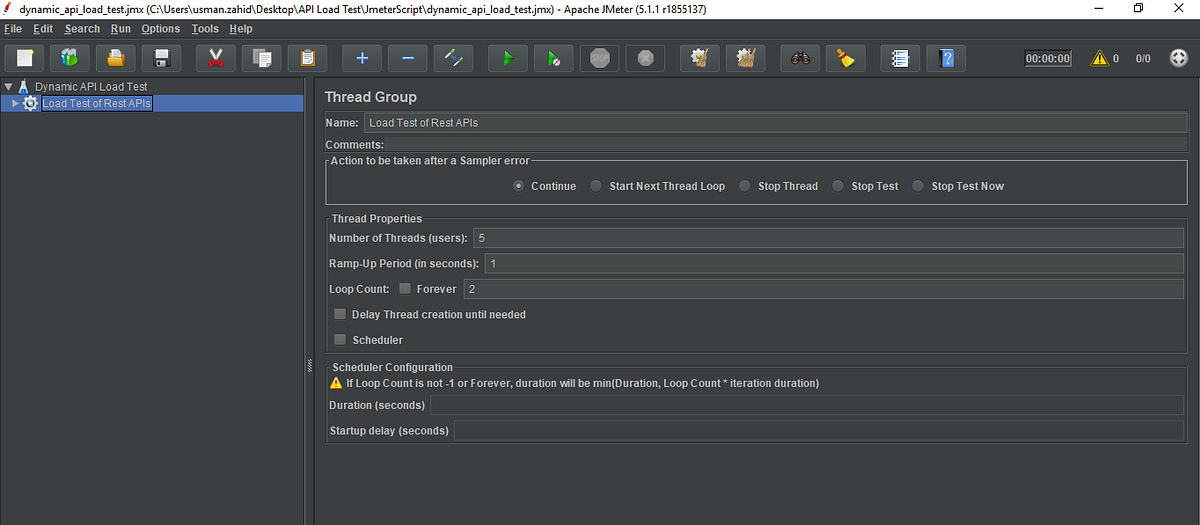The image size is (1200, 525).
Task: Open the Run menu
Action: [120, 29]
